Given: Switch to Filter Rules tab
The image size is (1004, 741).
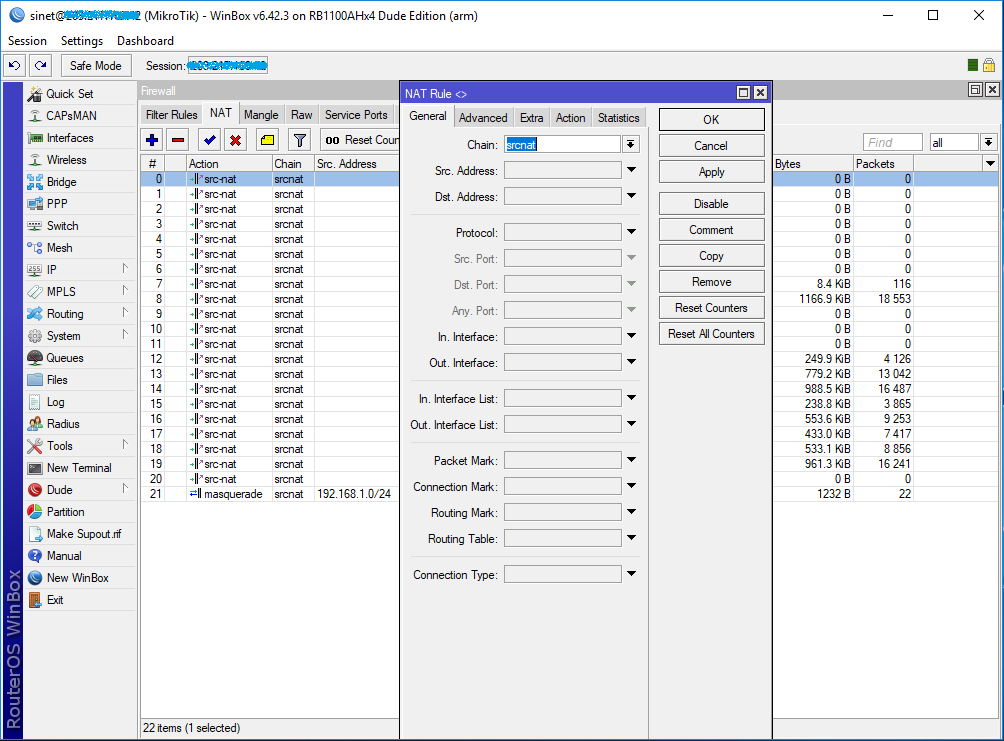Looking at the screenshot, I should pyautogui.click(x=172, y=115).
